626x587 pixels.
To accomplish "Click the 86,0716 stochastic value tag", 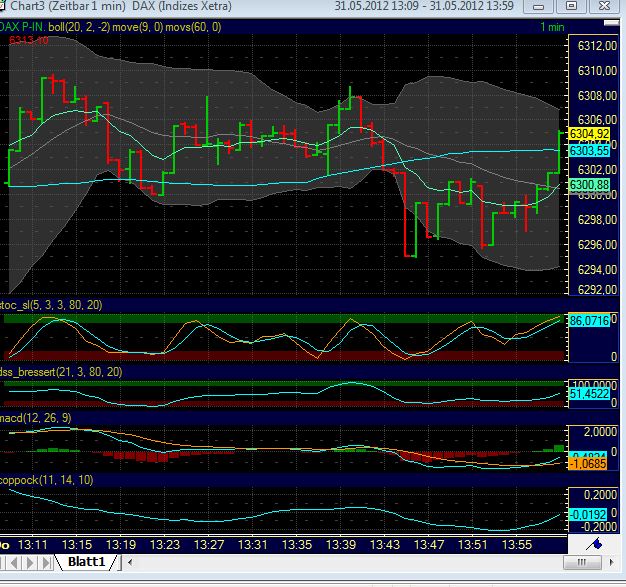I will (589, 320).
